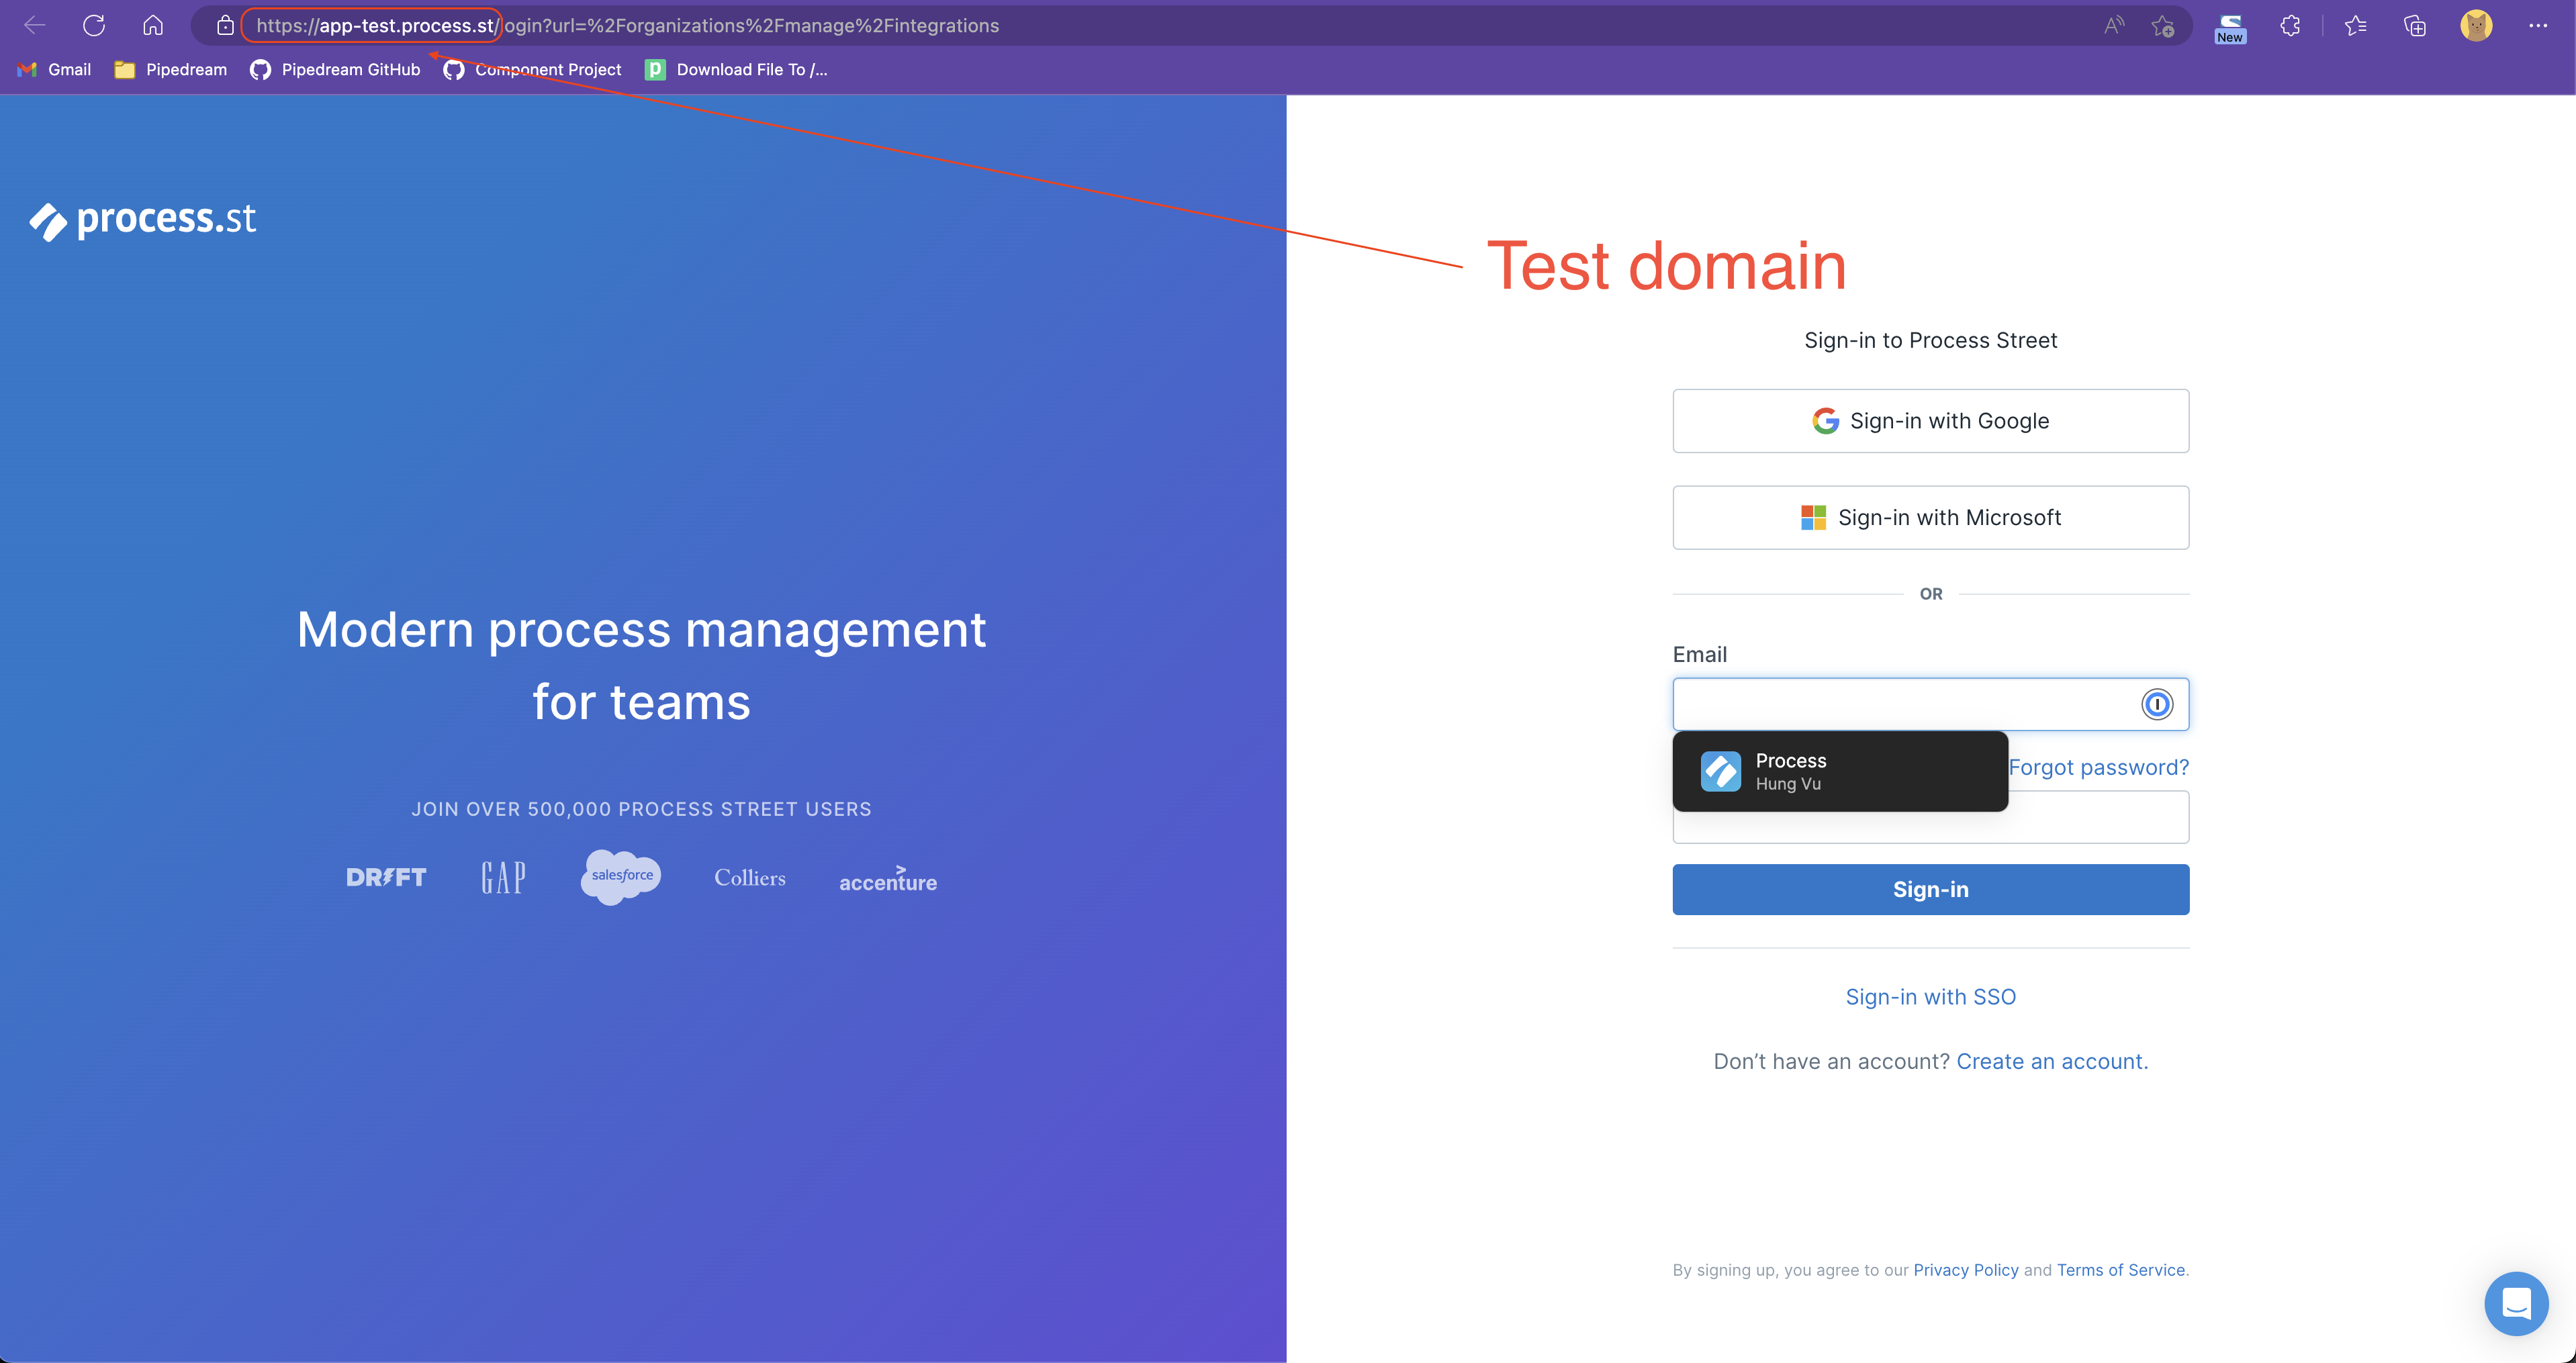Click the blue Sign-in button
This screenshot has height=1363, width=2576.
(x=1930, y=889)
